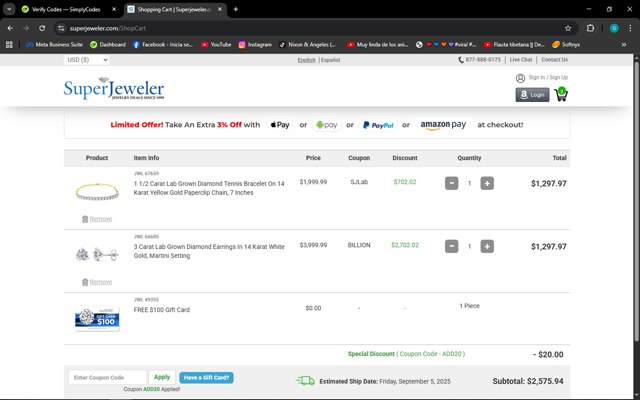Open the tab search dropdown arrow
The height and width of the screenshot is (400, 640).
pyautogui.click(x=9, y=9)
